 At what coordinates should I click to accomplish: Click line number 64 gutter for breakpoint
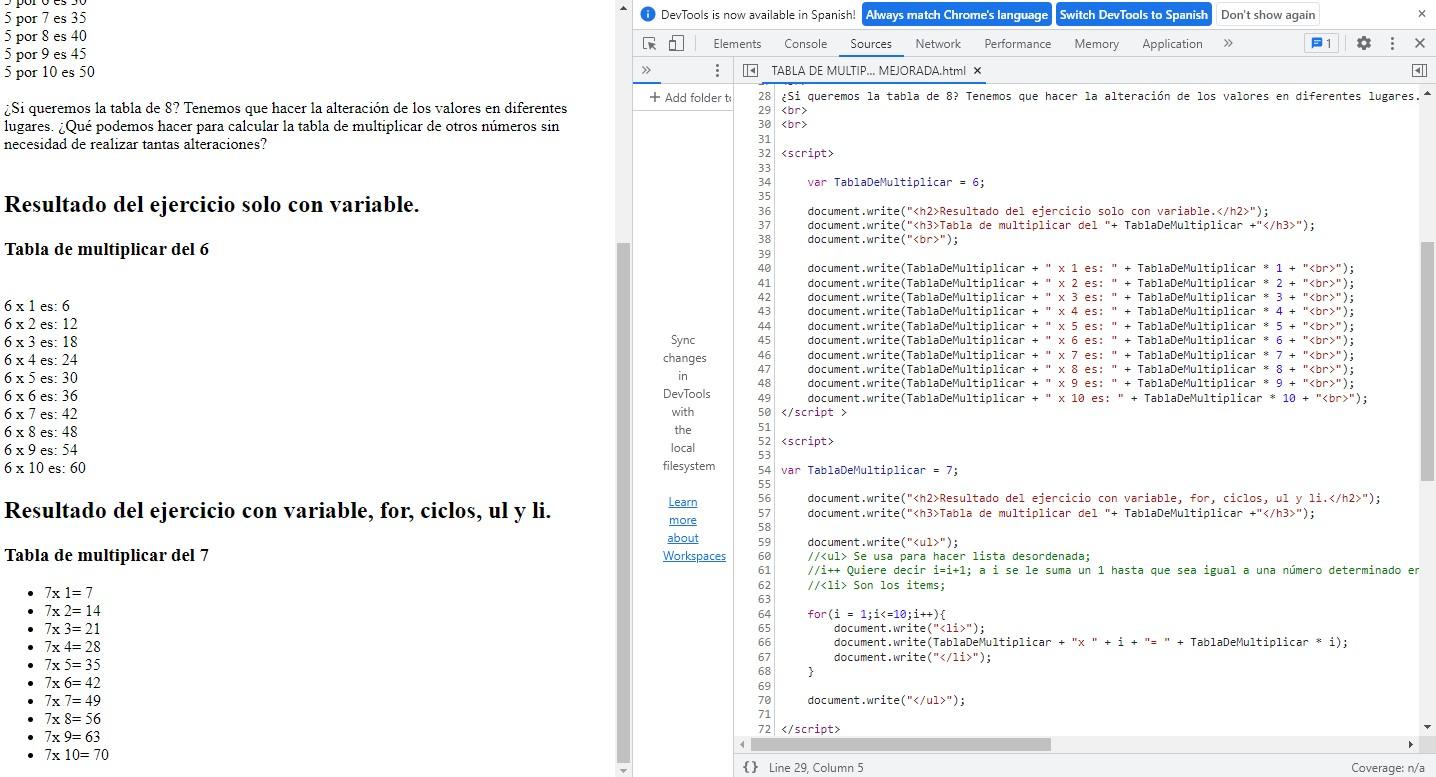(x=765, y=614)
